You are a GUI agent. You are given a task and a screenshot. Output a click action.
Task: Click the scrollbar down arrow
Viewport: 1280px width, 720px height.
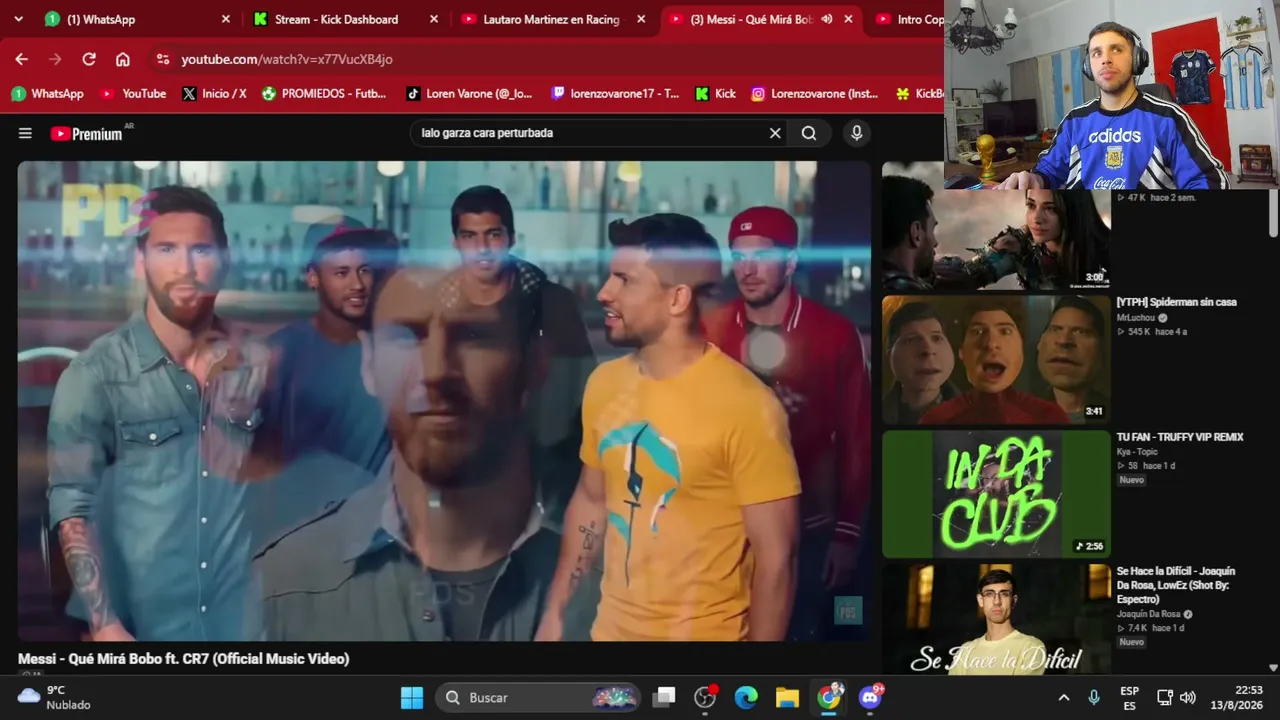click(x=1273, y=668)
